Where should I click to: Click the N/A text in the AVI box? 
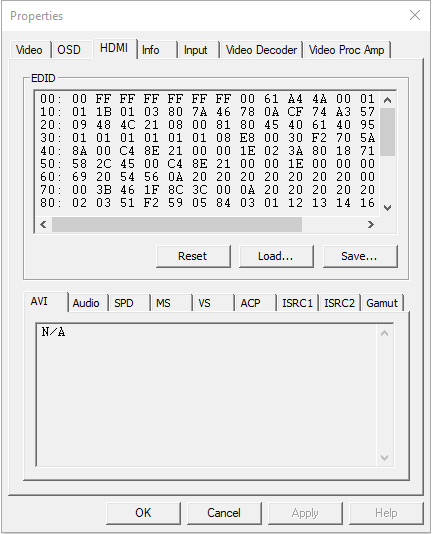53,332
